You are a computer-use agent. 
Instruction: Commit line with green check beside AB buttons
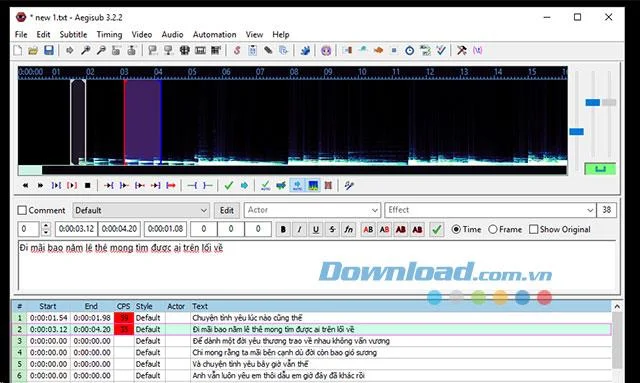click(436, 229)
